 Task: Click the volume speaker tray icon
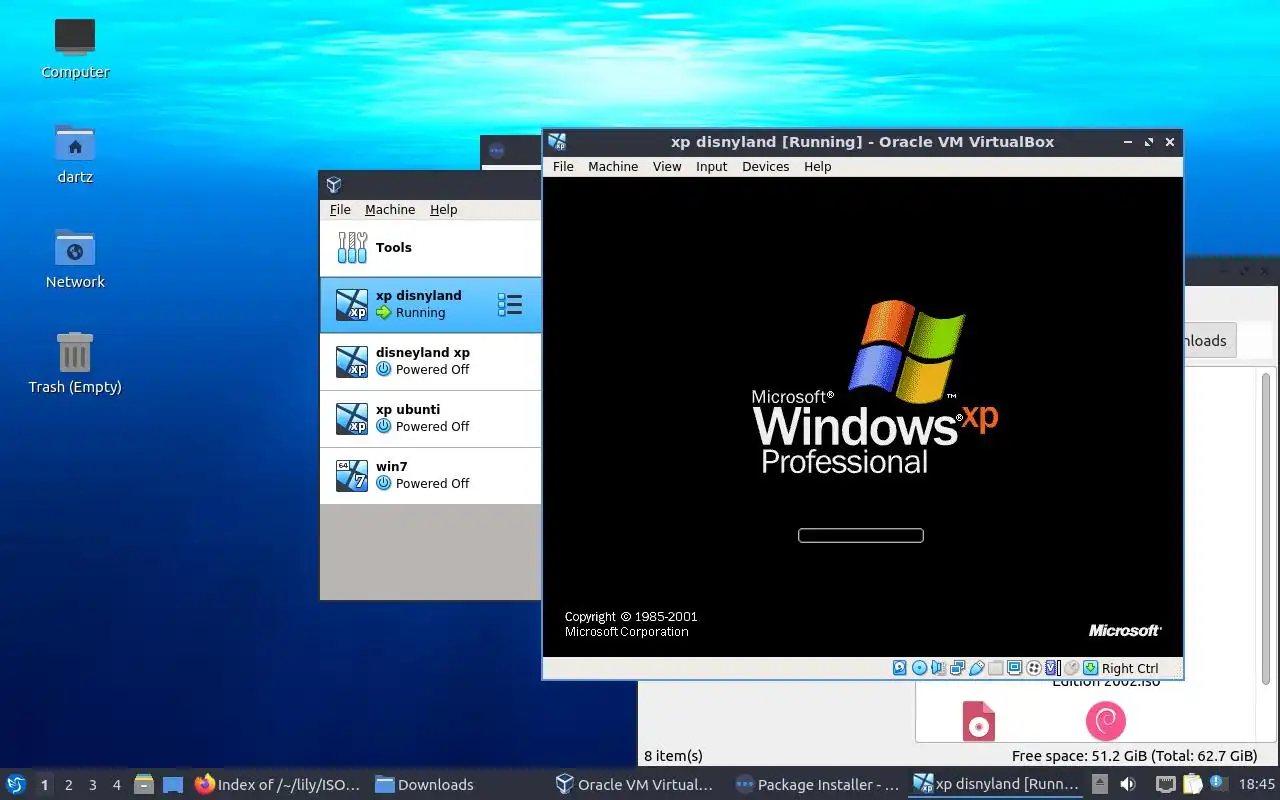1128,784
